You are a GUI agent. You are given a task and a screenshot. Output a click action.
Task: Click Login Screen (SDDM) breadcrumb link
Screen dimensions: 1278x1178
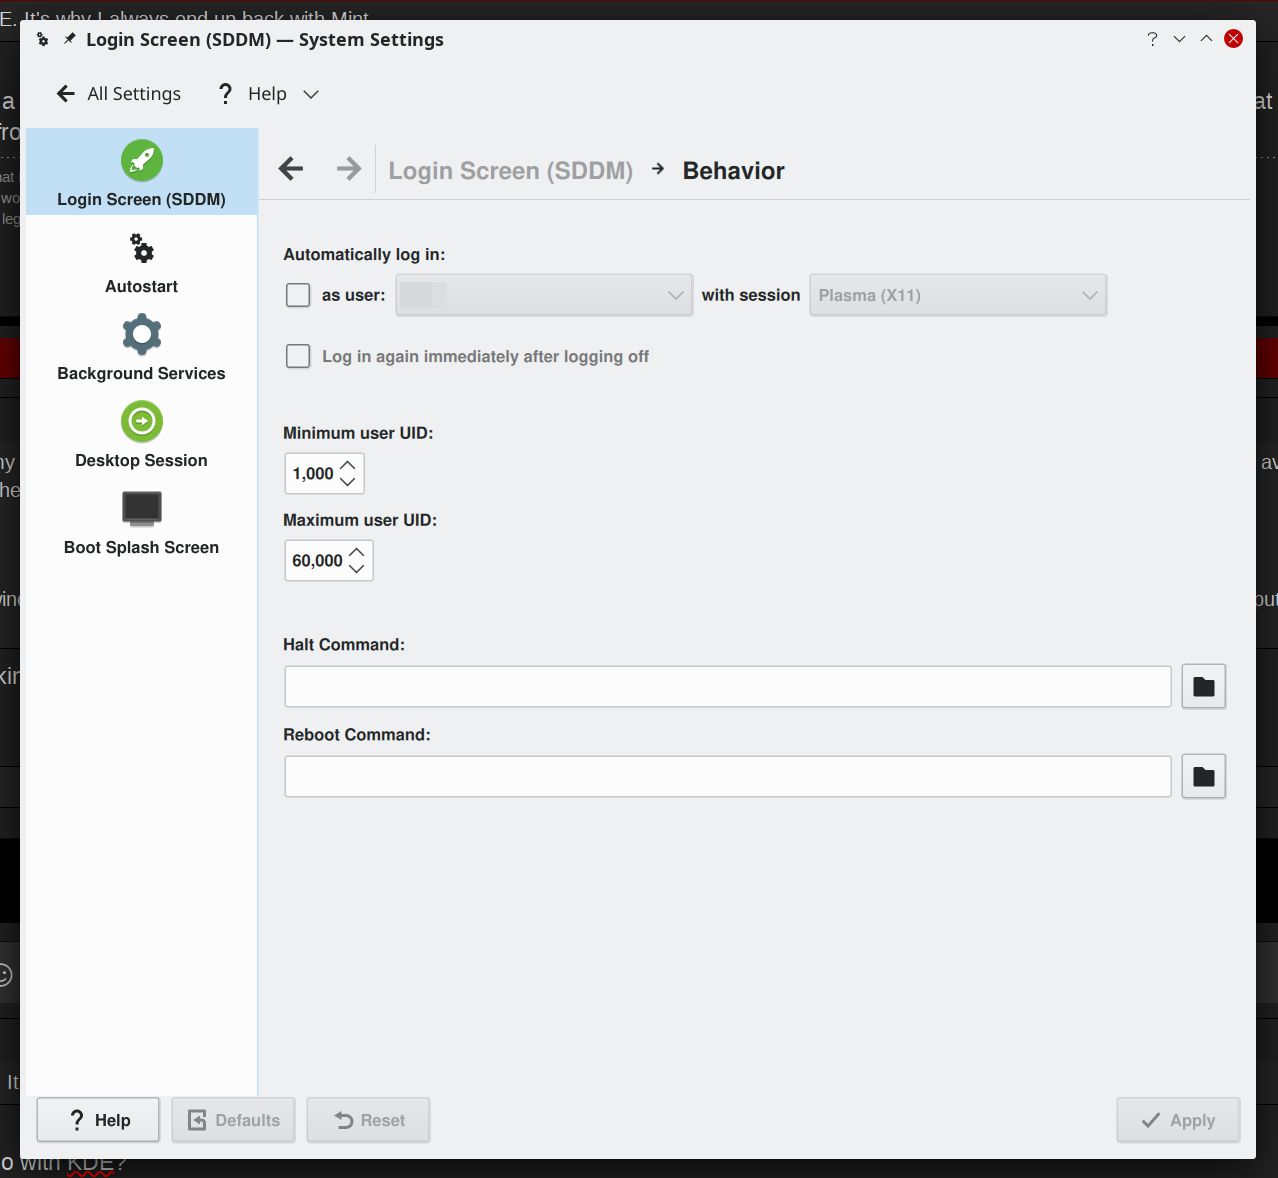click(511, 171)
